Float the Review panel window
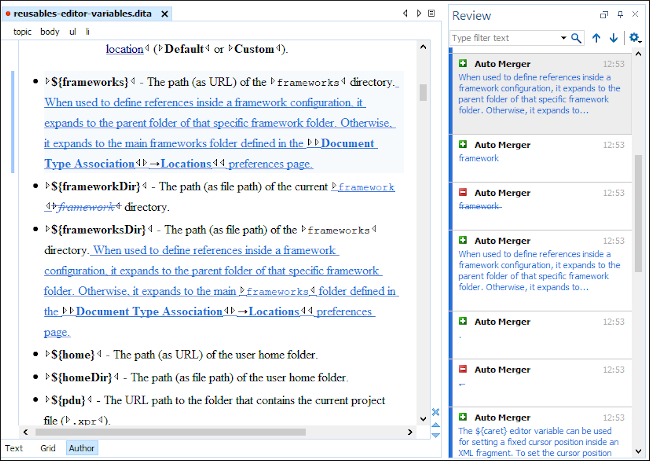Screen dimensions: 650x461 (x=604, y=15)
